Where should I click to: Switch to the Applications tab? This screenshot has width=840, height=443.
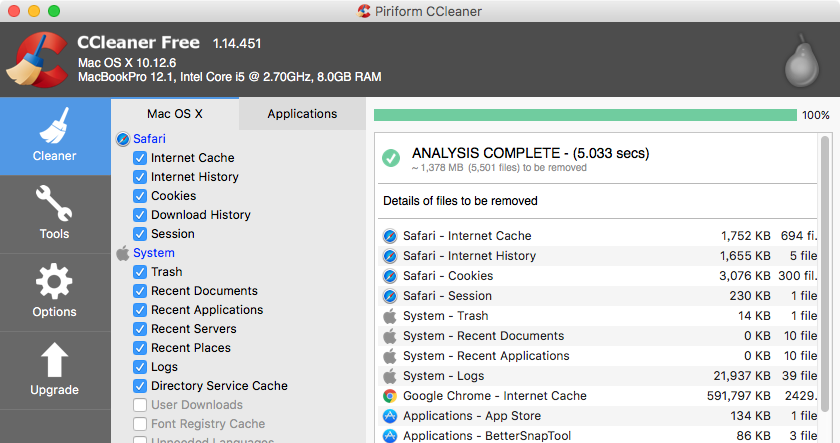point(302,114)
